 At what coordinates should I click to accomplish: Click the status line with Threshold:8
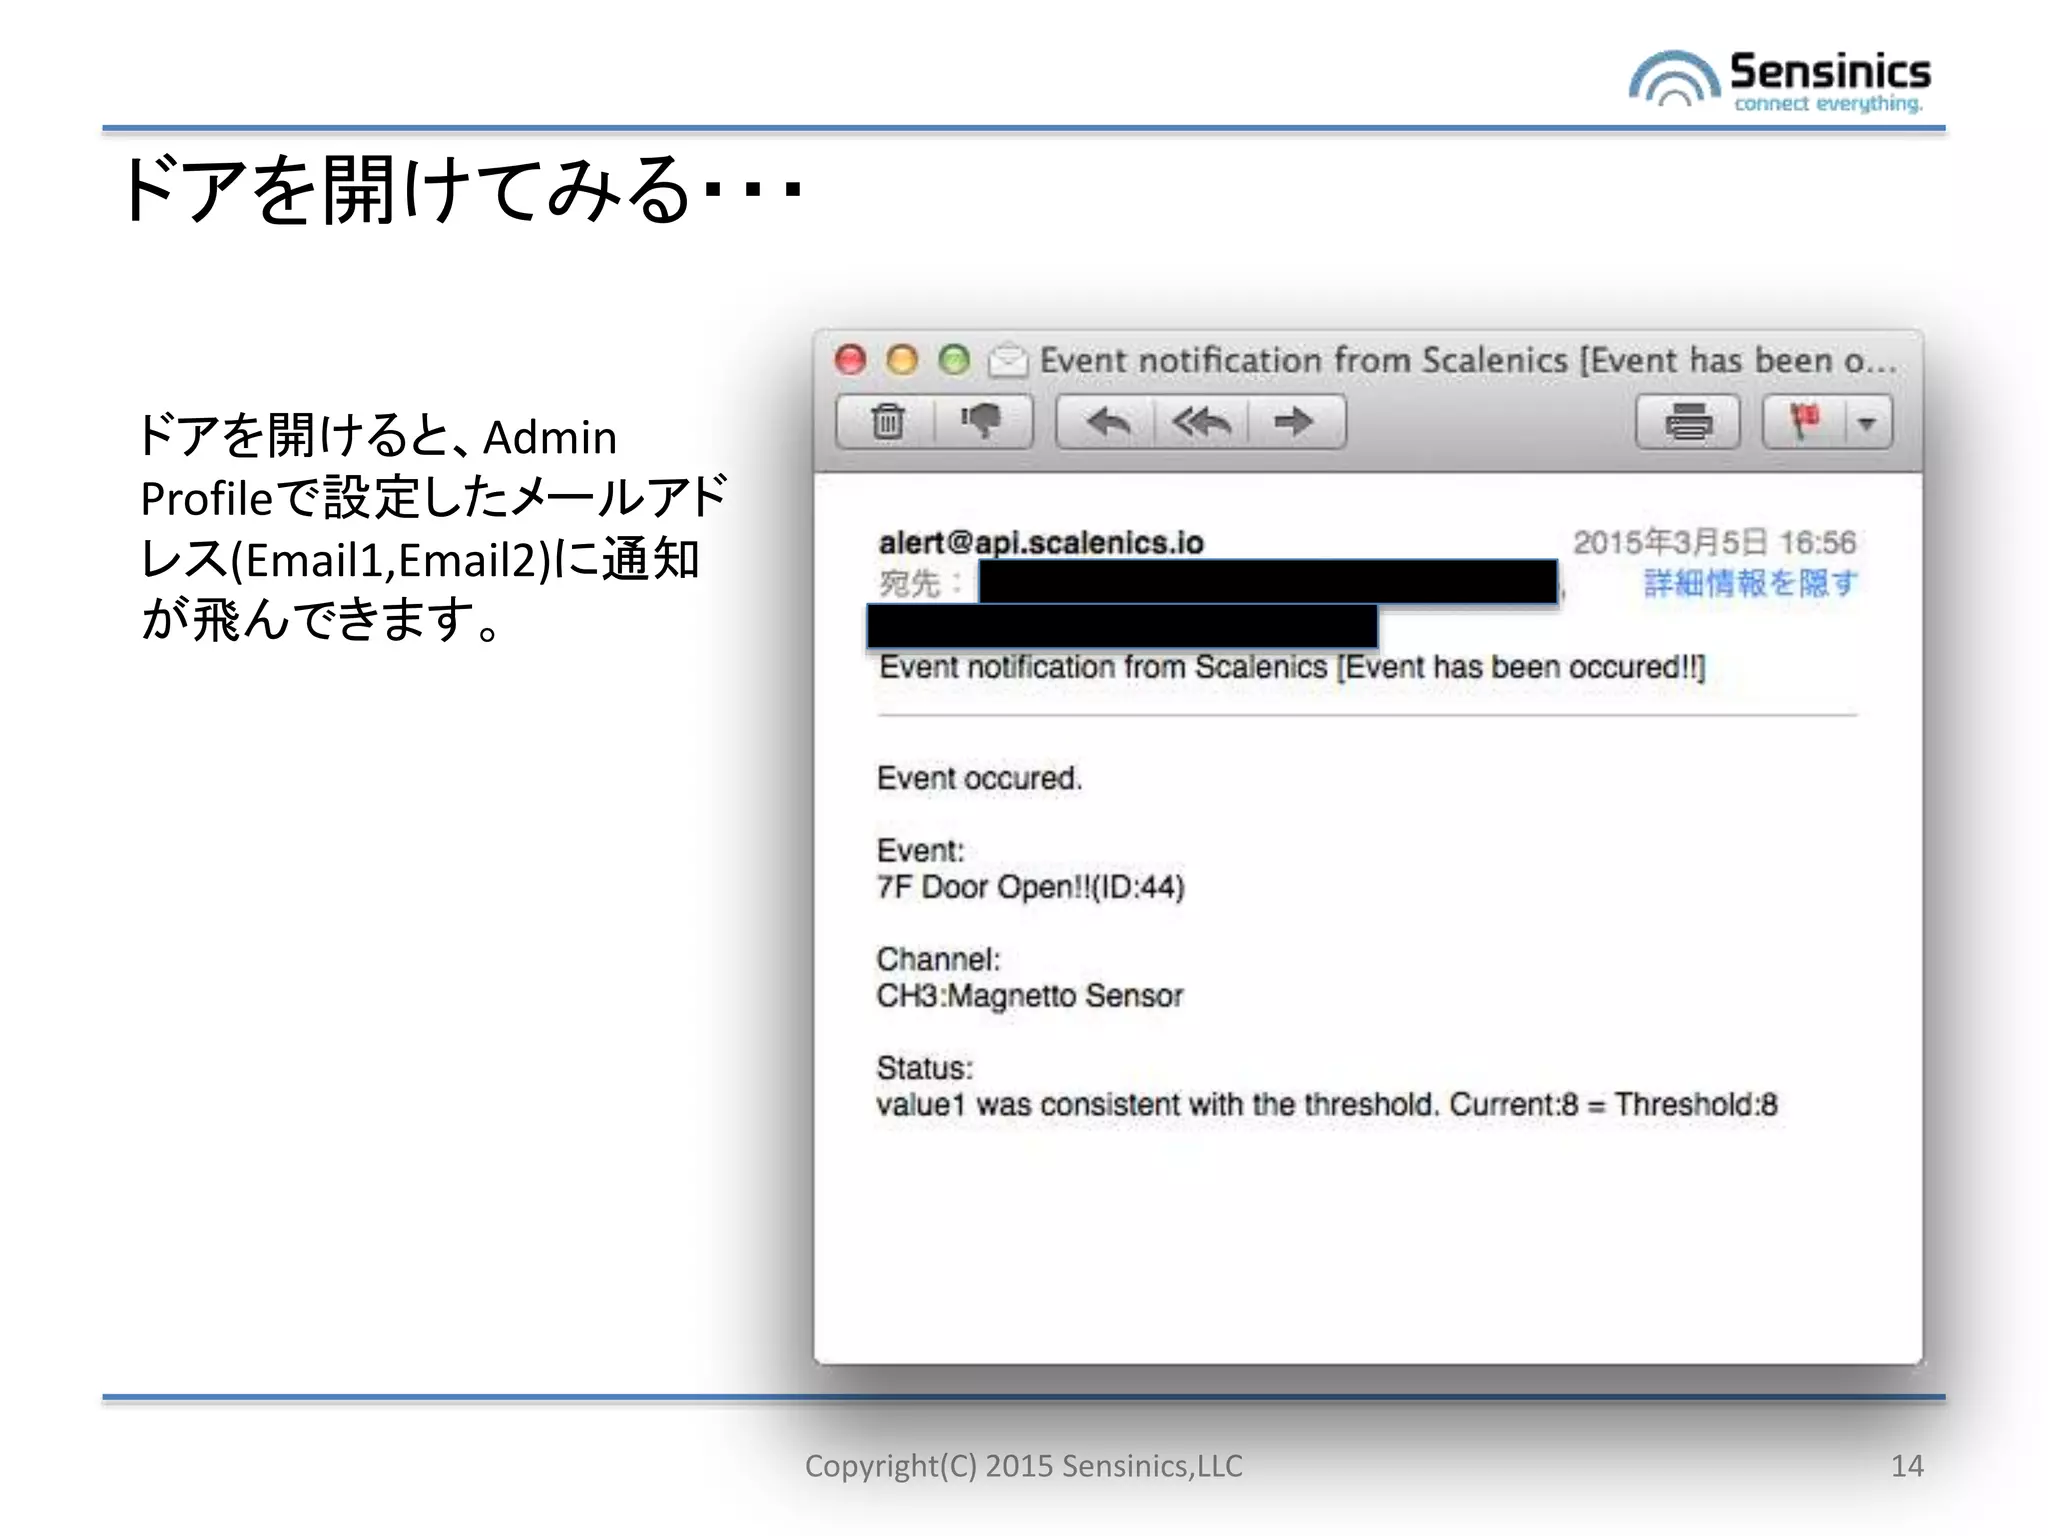[x=1326, y=1104]
